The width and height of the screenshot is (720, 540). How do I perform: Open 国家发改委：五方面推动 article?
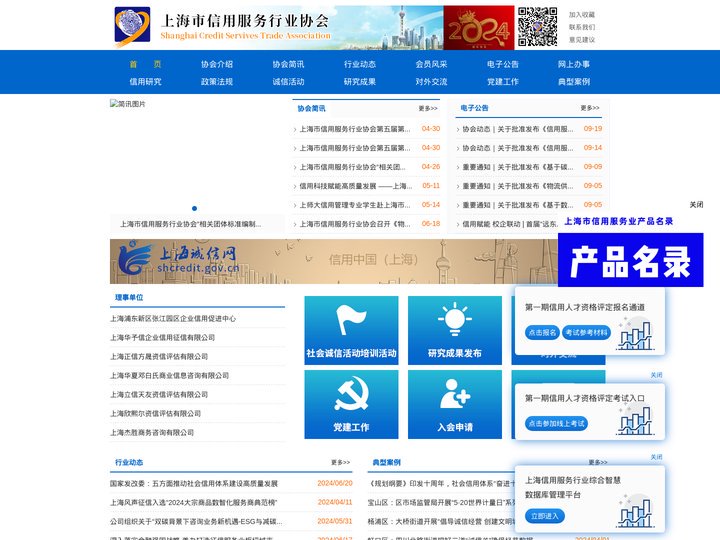click(x=194, y=484)
